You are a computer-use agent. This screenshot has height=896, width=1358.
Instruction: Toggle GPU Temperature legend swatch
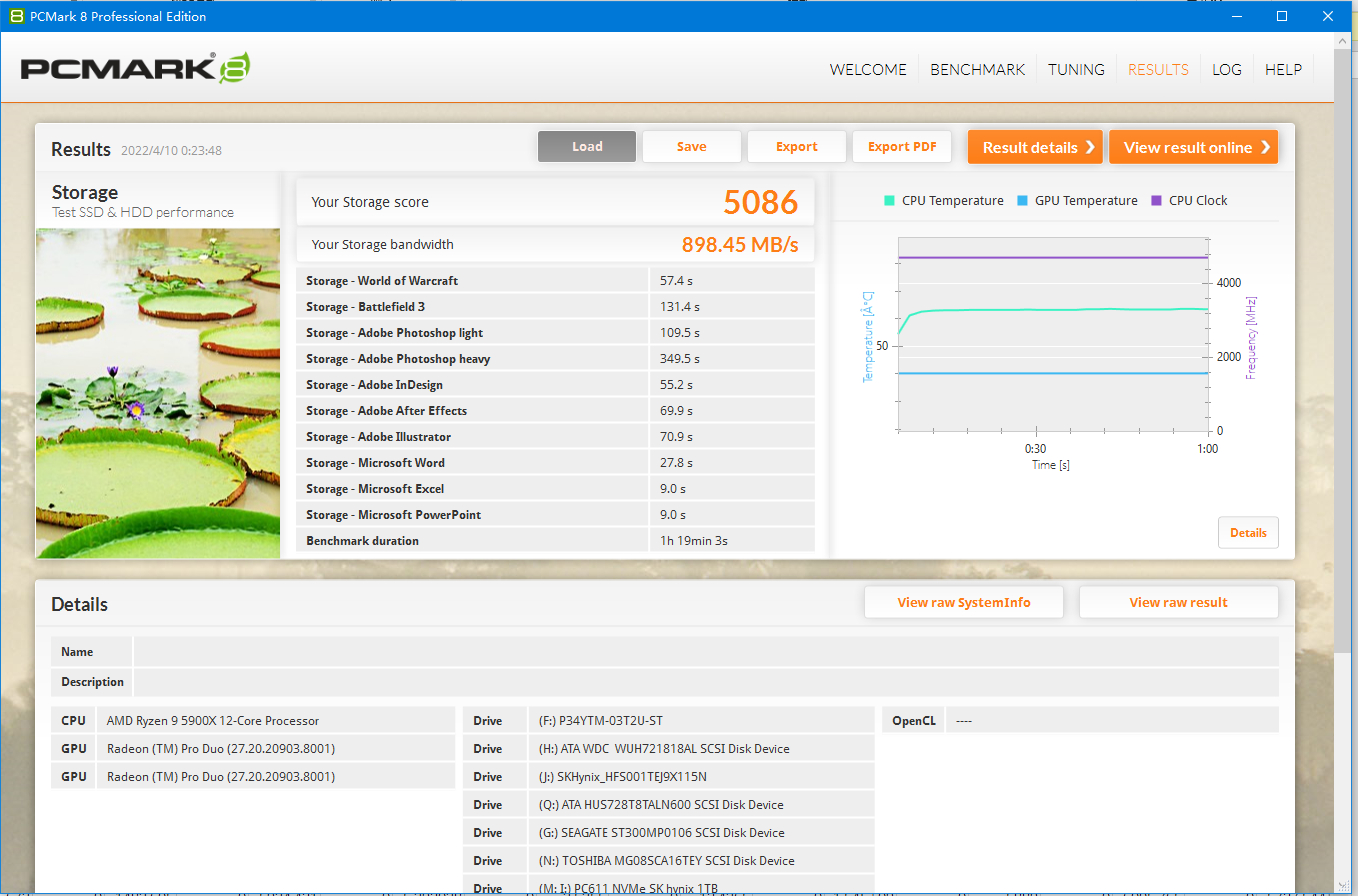[x=1022, y=200]
